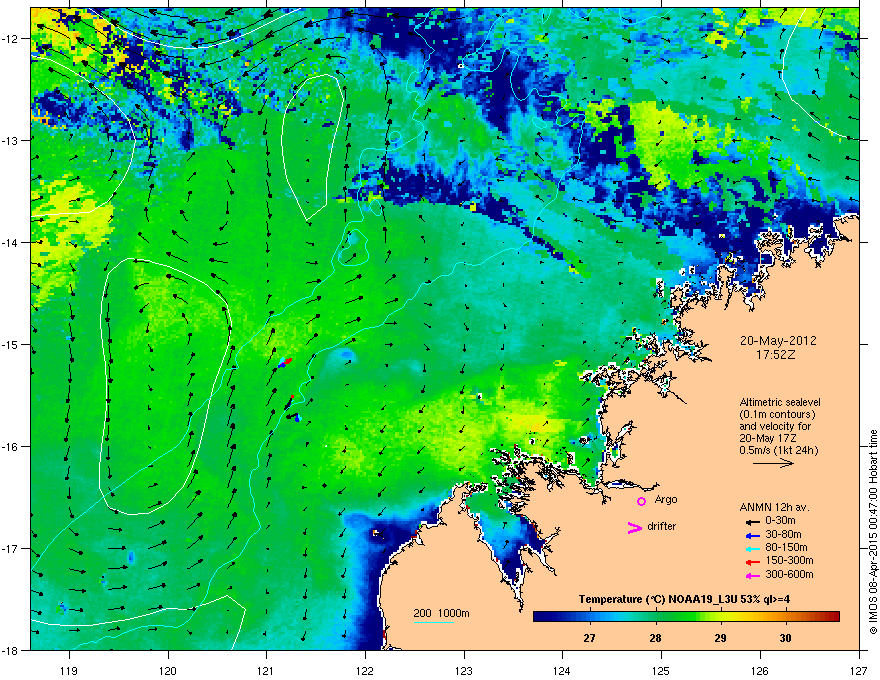Click the latitude axis label -15

click(11, 344)
